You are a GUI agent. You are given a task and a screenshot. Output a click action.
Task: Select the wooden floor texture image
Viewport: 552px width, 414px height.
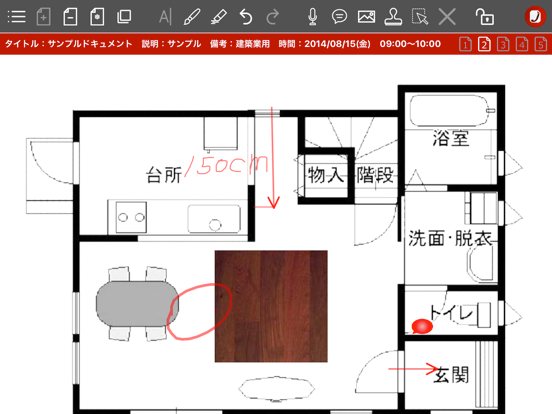tap(271, 306)
